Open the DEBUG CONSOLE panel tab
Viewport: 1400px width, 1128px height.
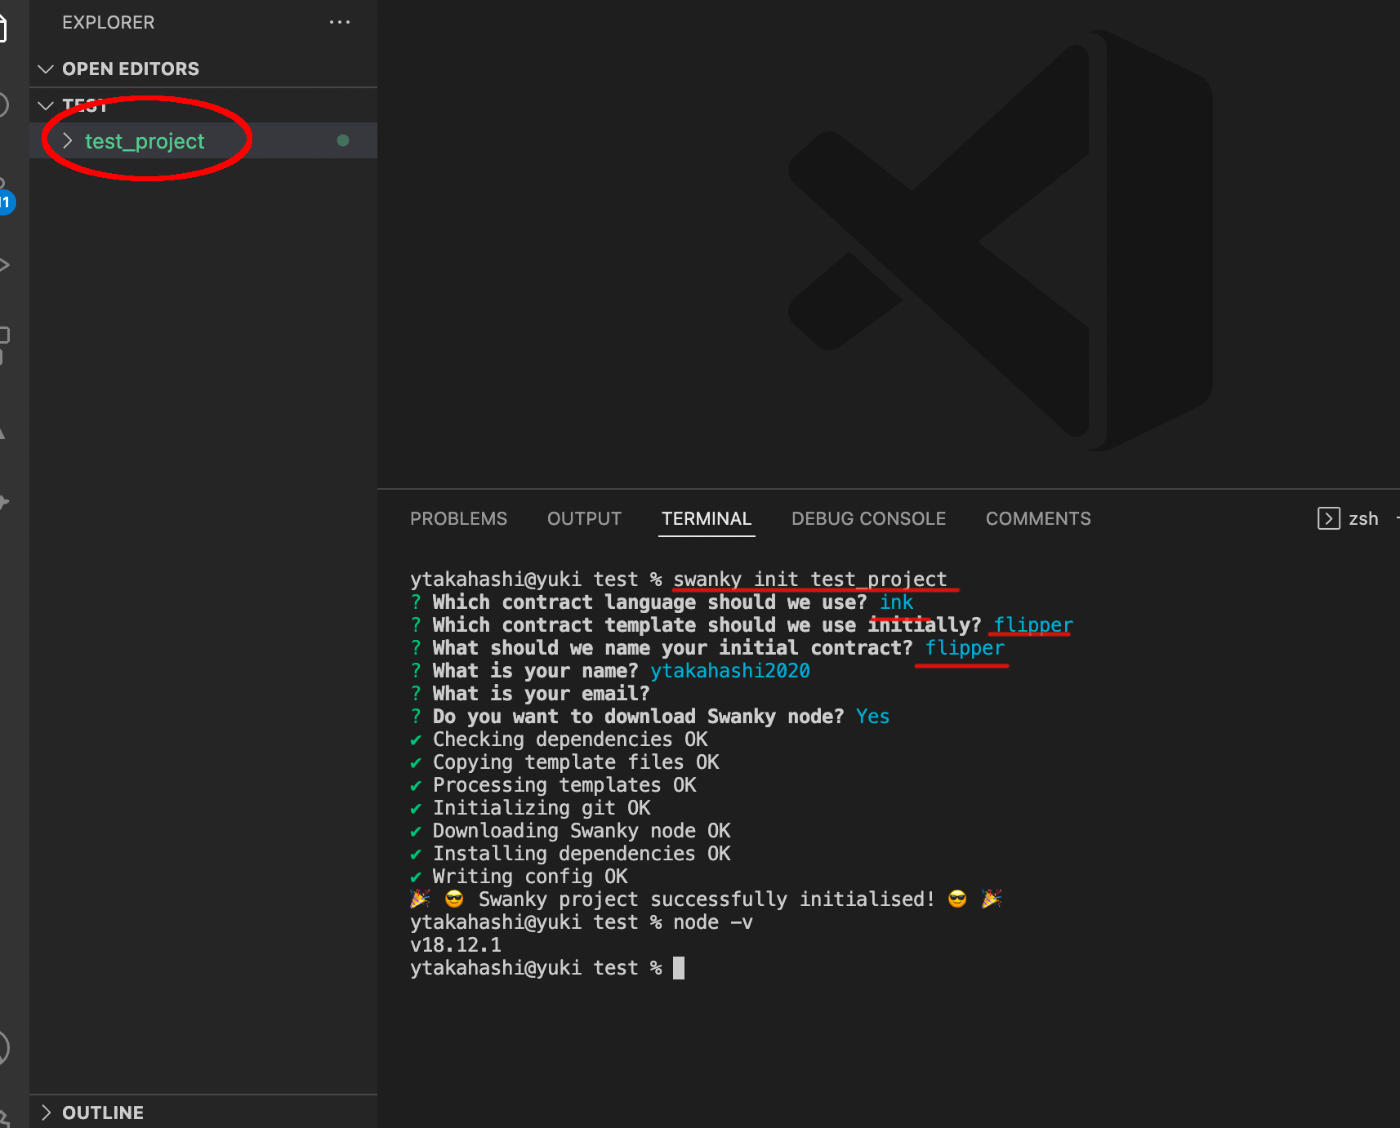868,519
